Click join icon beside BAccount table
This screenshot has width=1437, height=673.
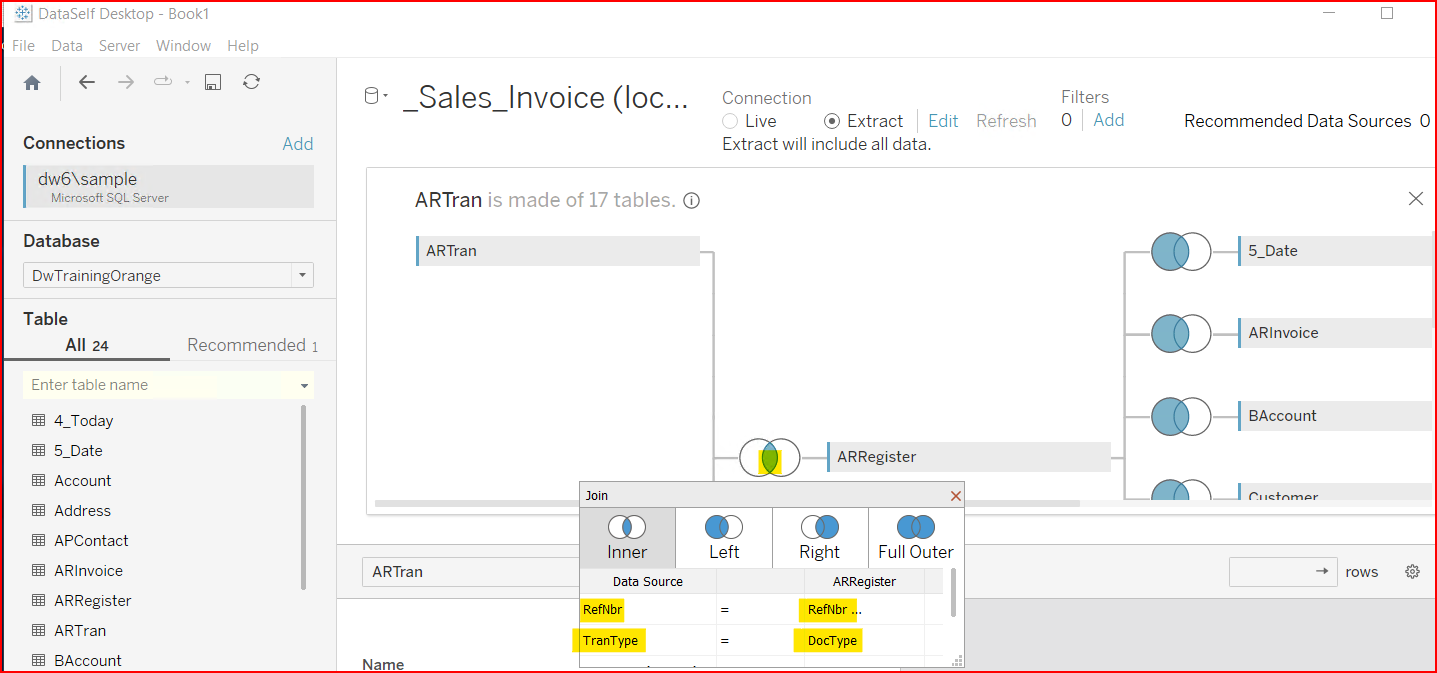pyautogui.click(x=1180, y=416)
